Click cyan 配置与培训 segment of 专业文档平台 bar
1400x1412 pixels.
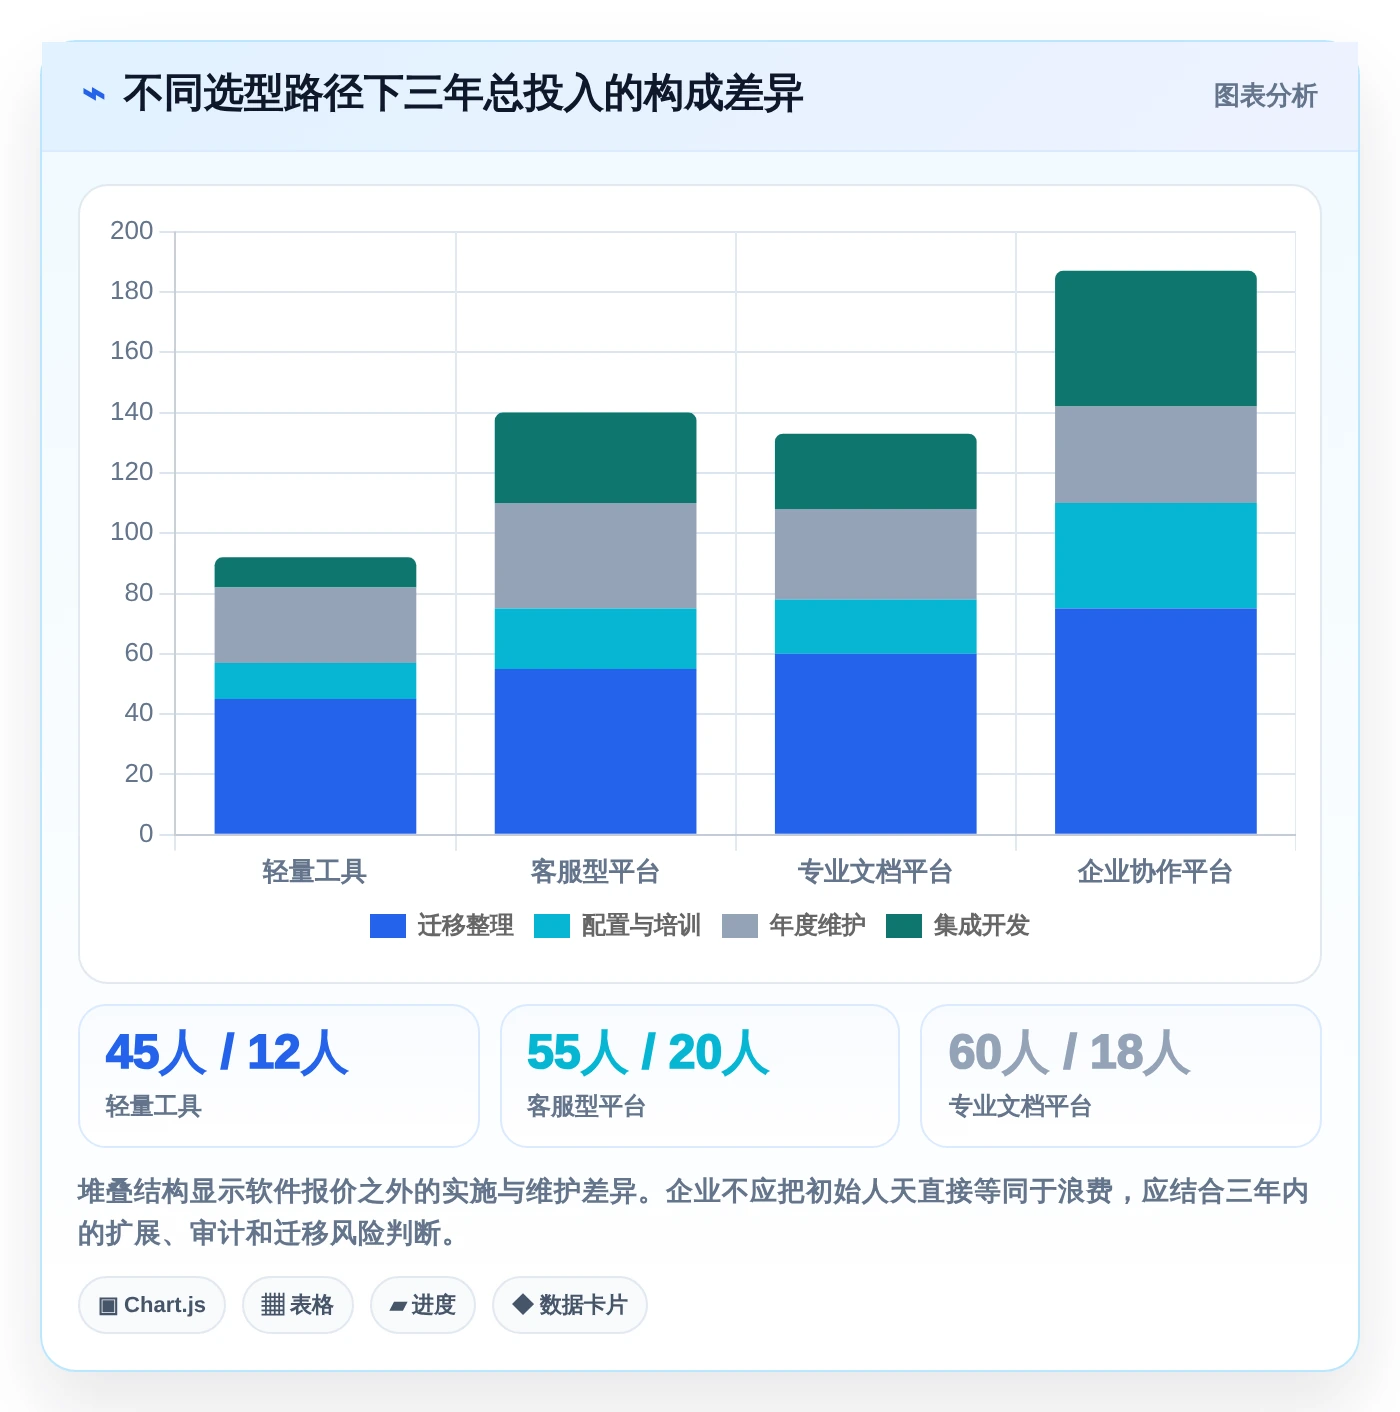click(875, 627)
